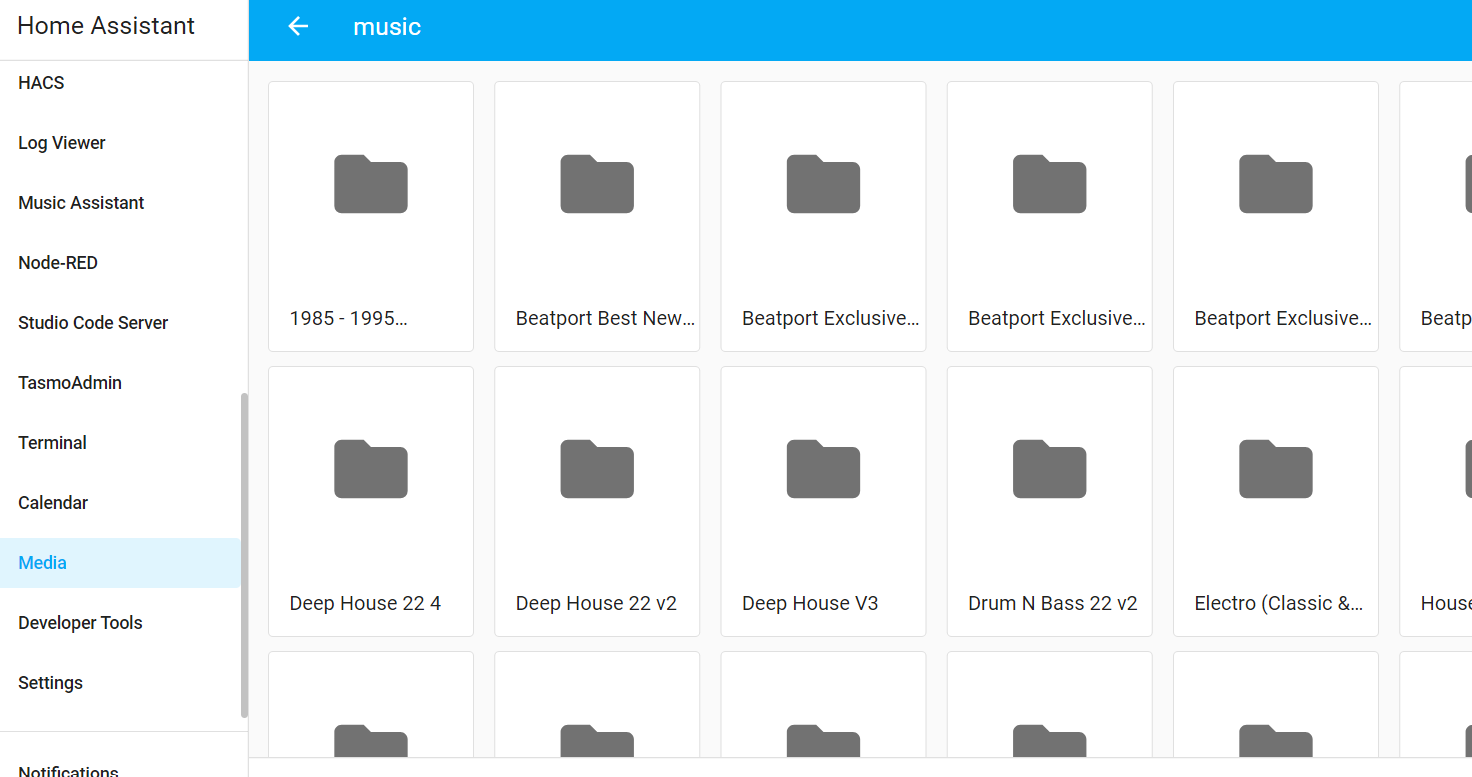Open TasmoAdmin panel
This screenshot has height=777, width=1472.
coord(120,383)
